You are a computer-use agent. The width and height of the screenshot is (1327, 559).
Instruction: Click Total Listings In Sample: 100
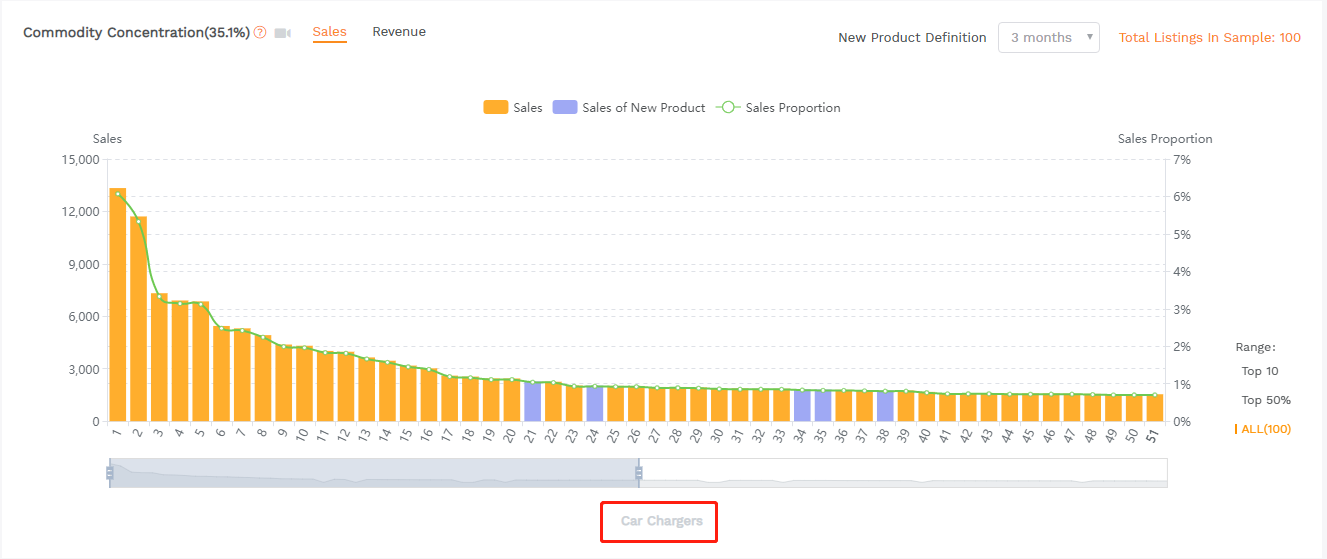point(1209,38)
